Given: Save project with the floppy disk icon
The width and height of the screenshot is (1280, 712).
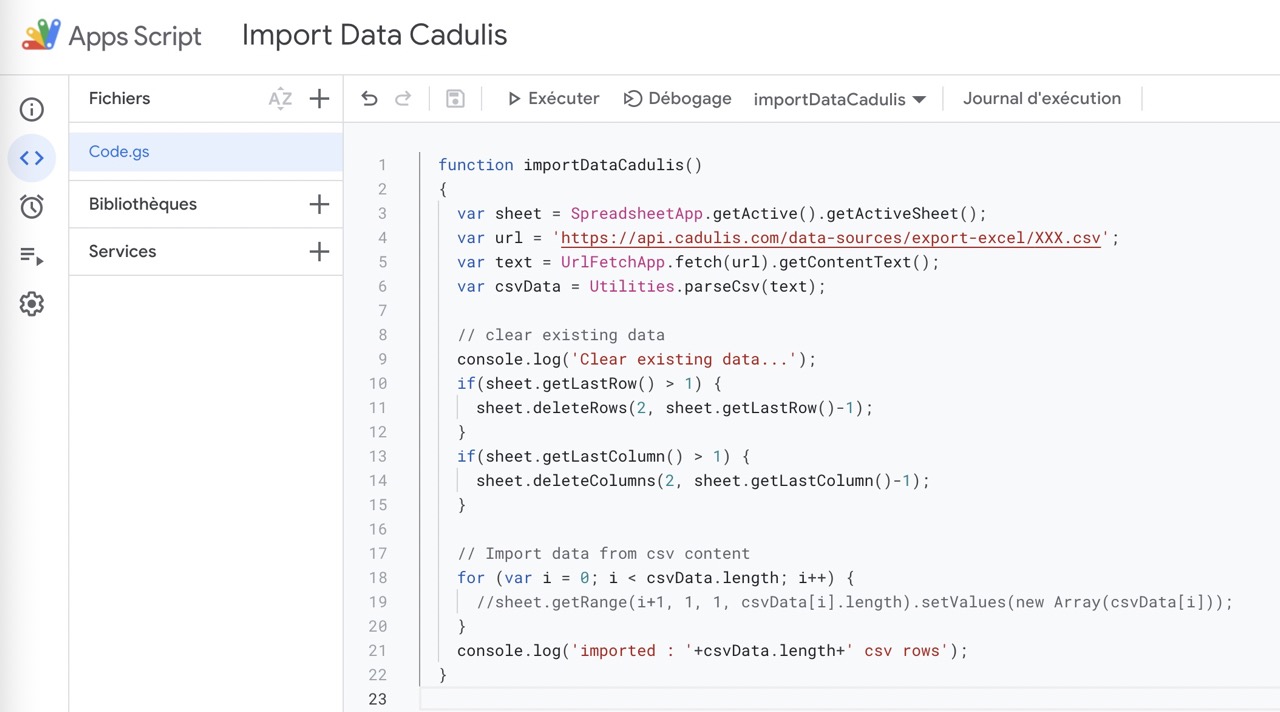Looking at the screenshot, I should [455, 98].
